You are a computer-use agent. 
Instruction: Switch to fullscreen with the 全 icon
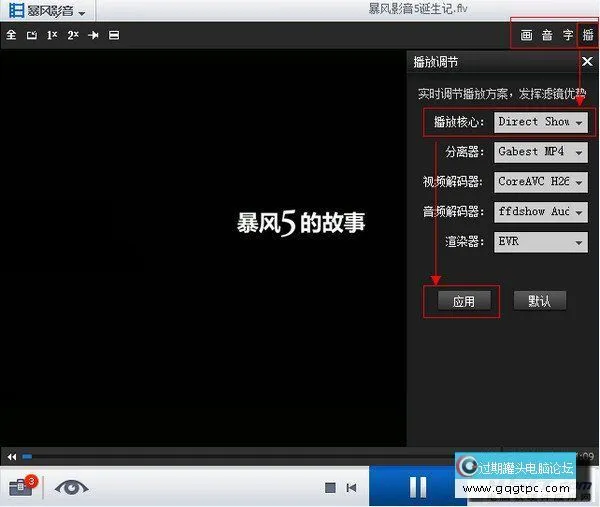11,35
